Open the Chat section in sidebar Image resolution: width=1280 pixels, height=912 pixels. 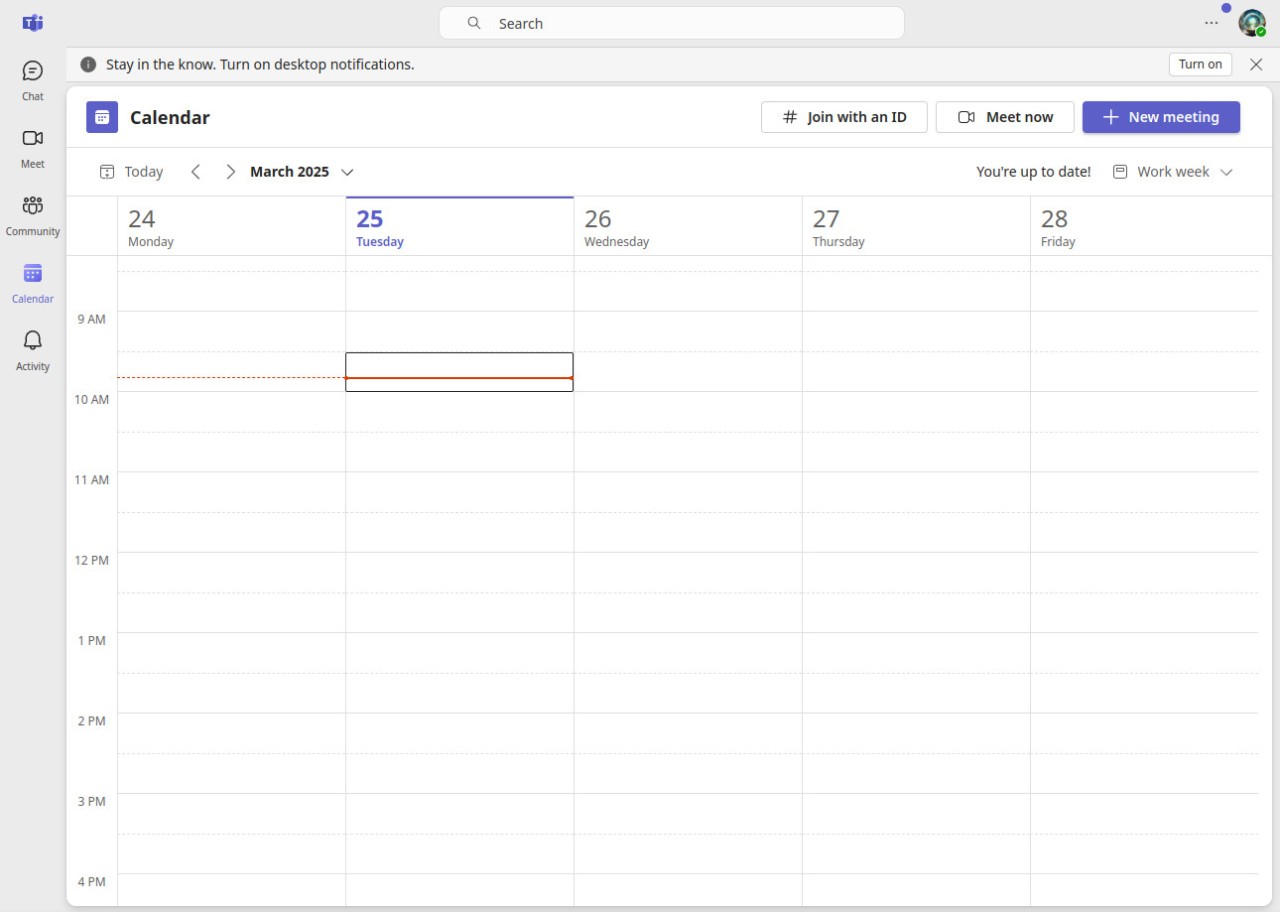click(x=33, y=81)
